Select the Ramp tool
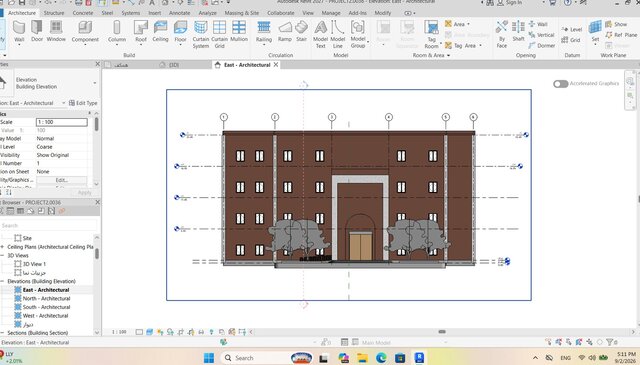The width and height of the screenshot is (640, 365). (x=284, y=31)
